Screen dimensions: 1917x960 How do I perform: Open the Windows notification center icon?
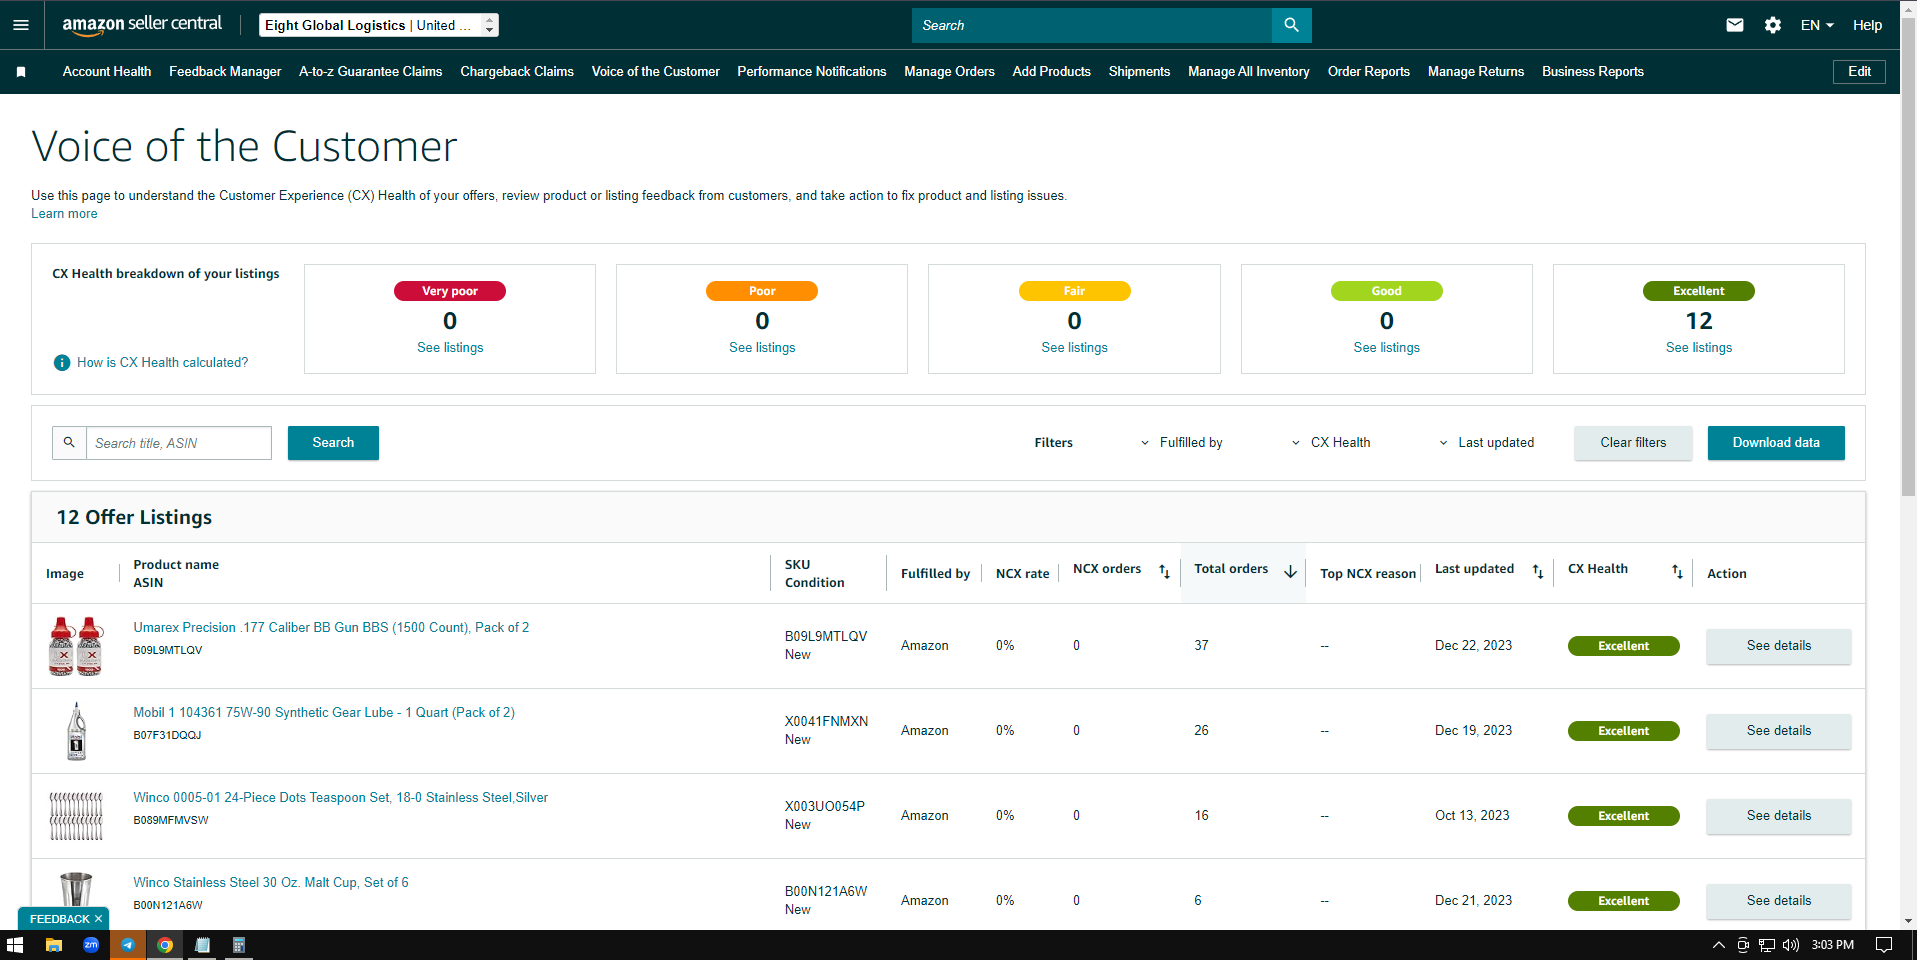(1884, 945)
